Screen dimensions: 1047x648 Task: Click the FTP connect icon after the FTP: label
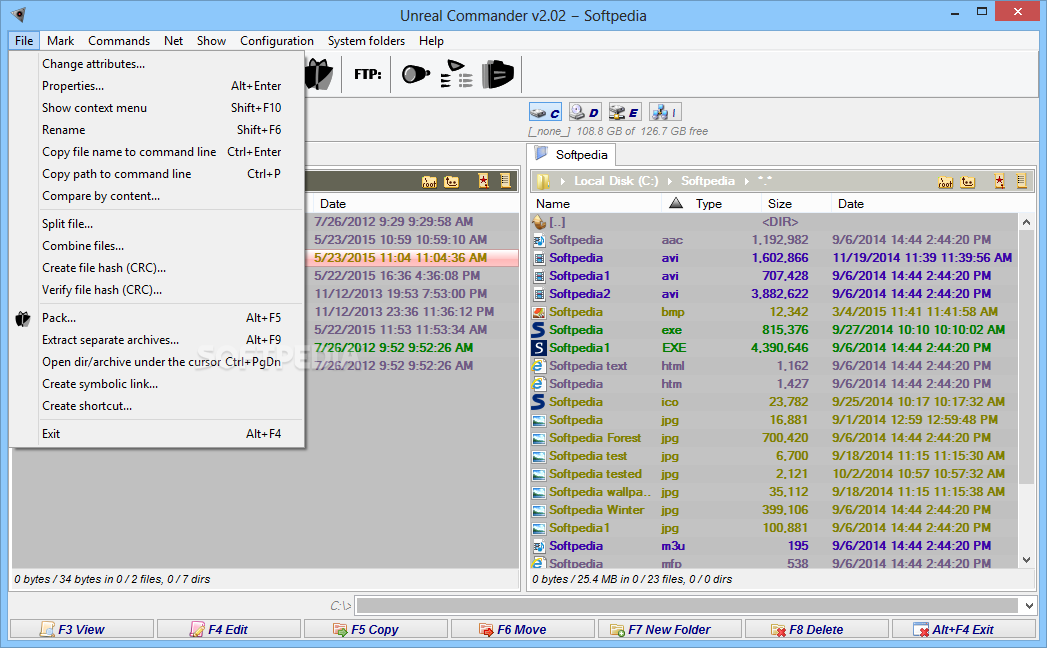415,73
